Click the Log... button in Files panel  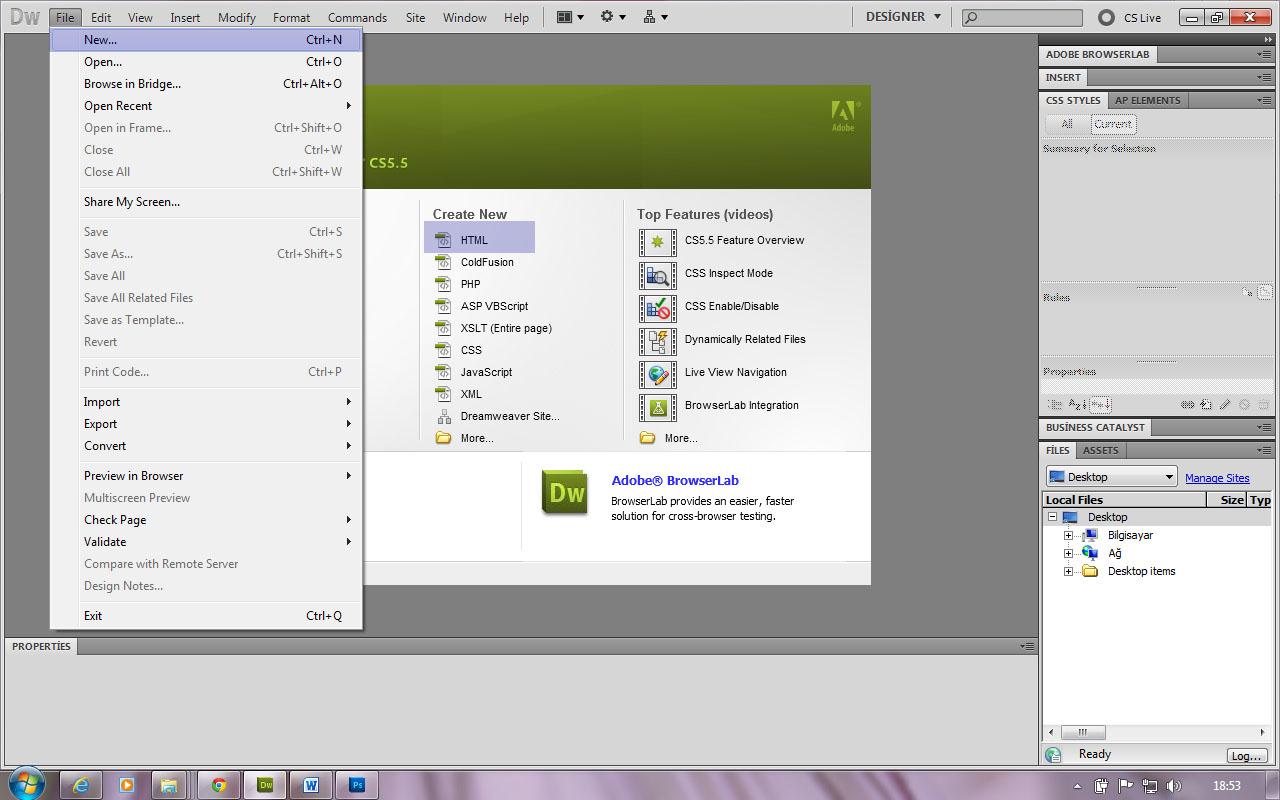click(1246, 756)
